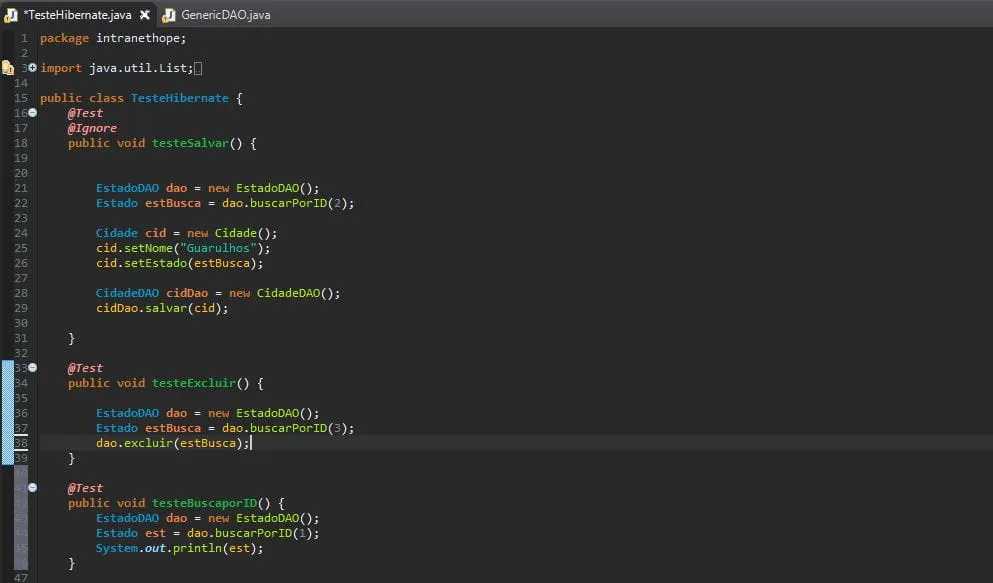Click the warning icon beside line 3

click(6, 68)
